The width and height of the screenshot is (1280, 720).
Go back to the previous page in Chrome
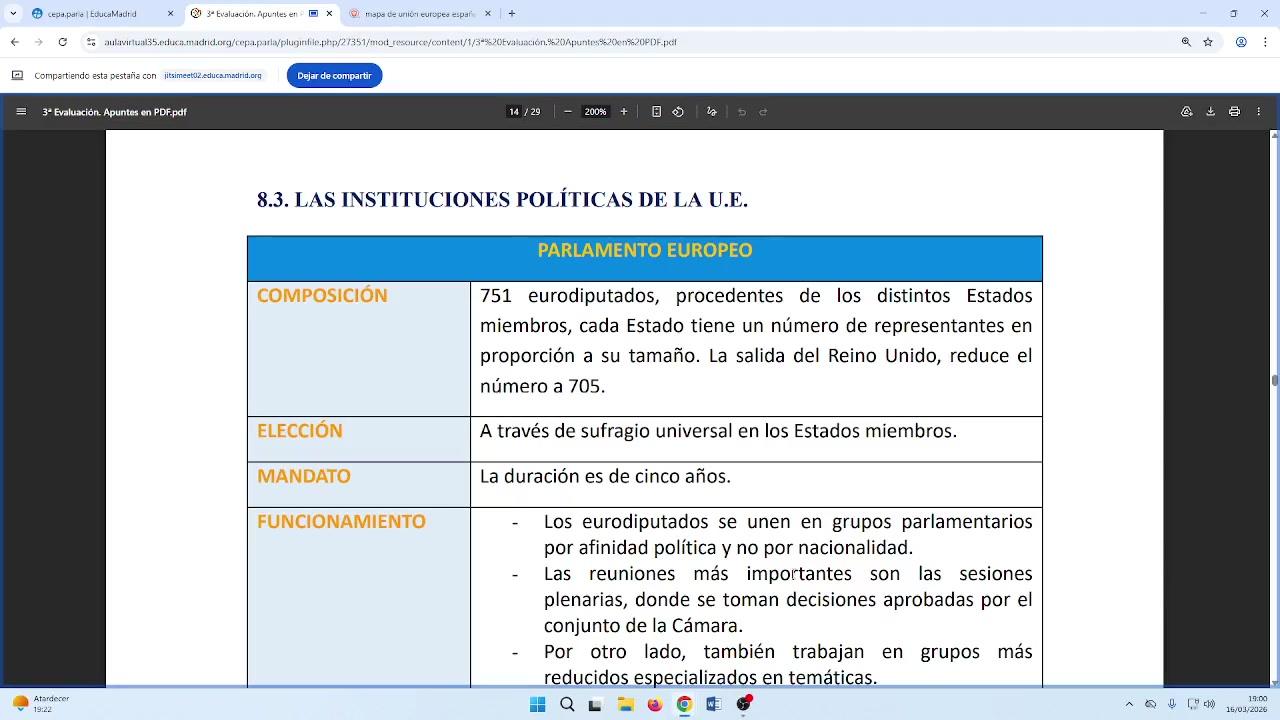[x=14, y=42]
